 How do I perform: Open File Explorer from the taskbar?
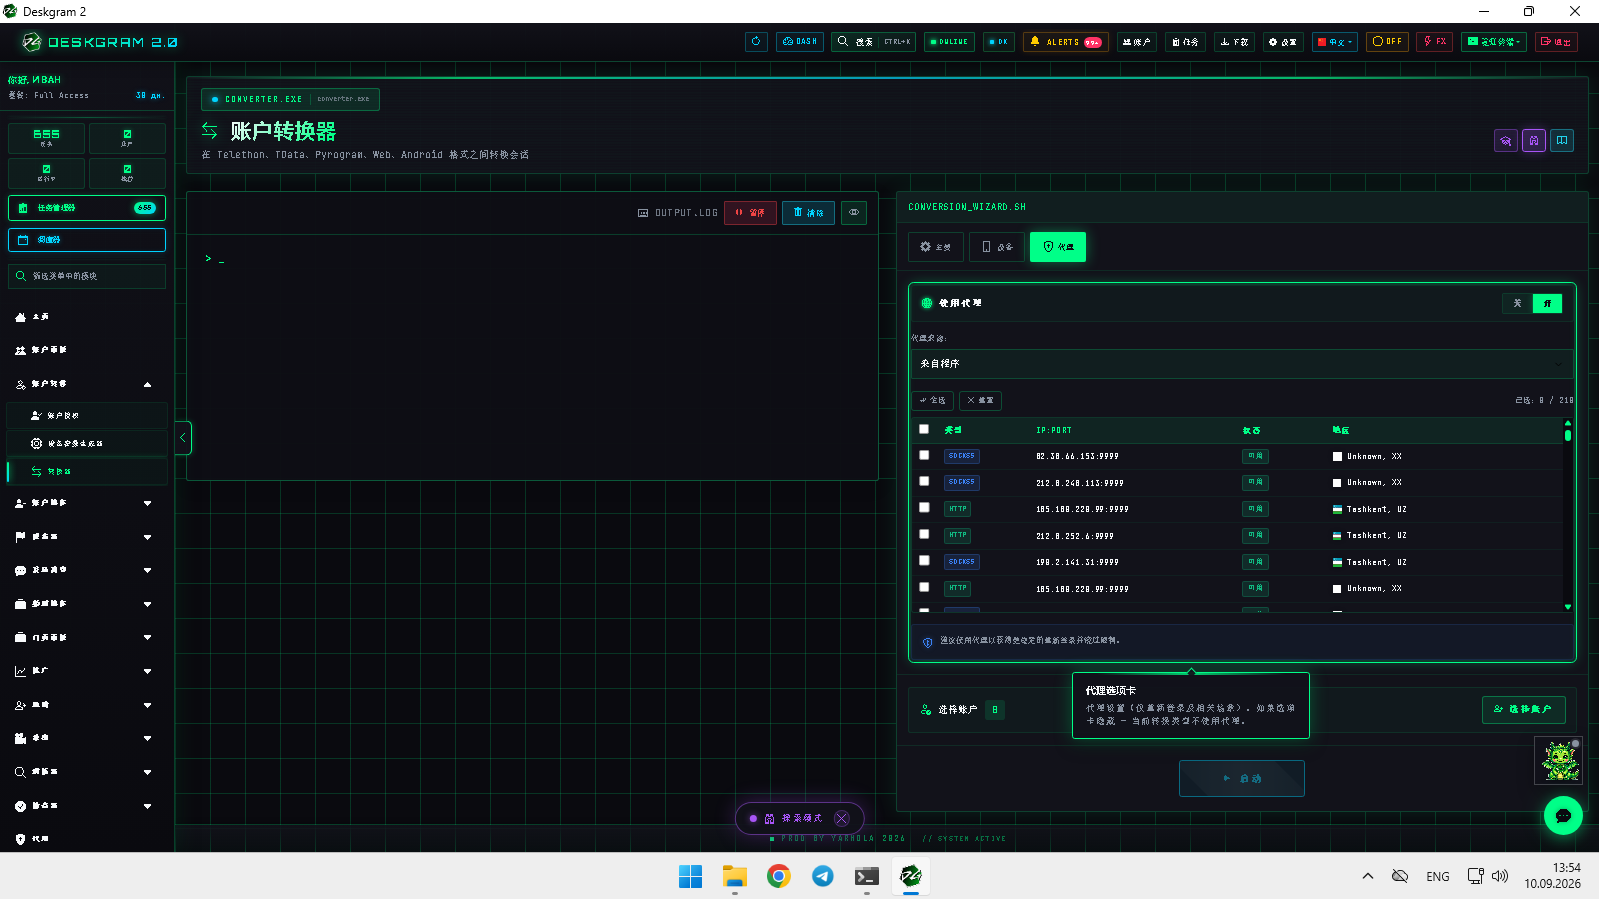pyautogui.click(x=735, y=876)
